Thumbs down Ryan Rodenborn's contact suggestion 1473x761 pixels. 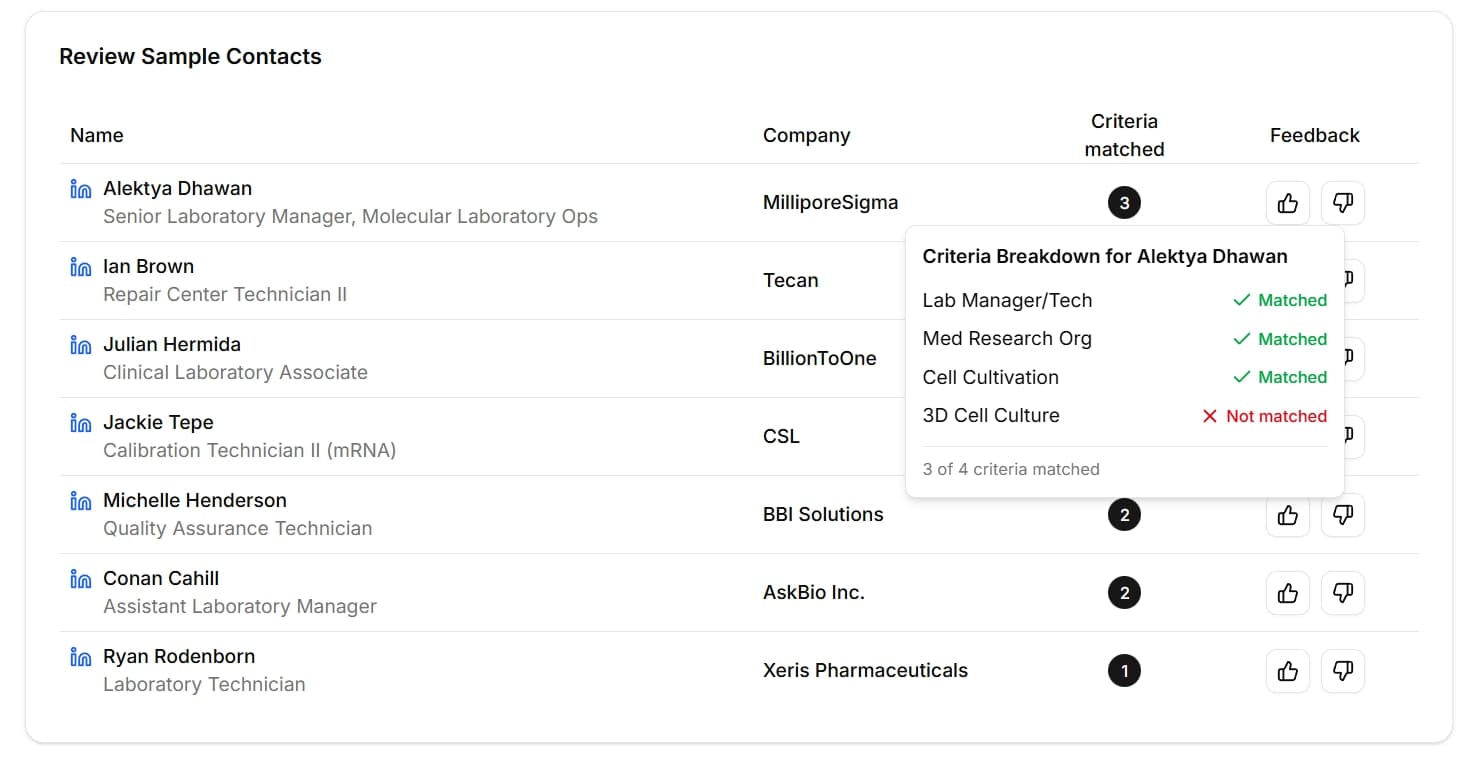(x=1343, y=670)
